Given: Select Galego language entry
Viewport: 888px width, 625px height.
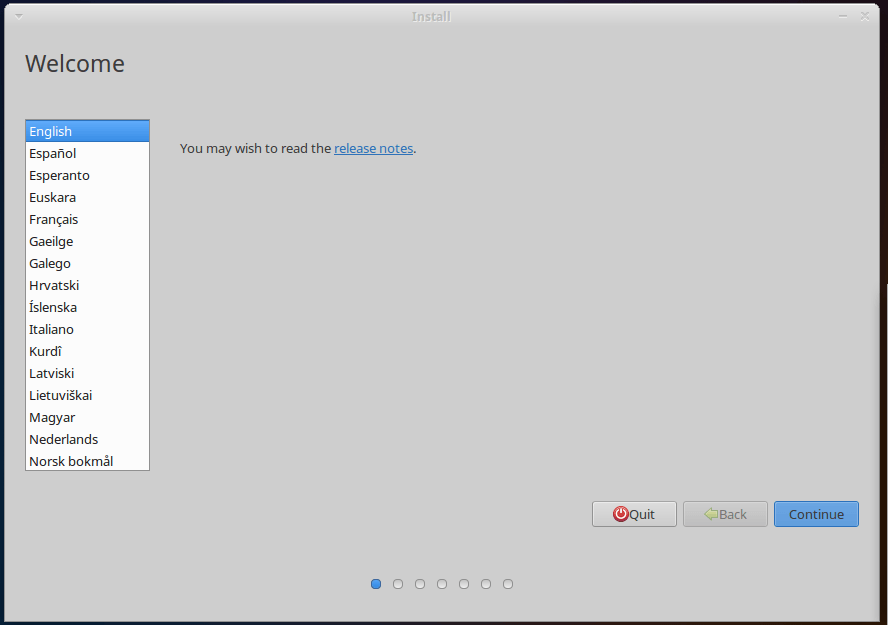Looking at the screenshot, I should coord(87,264).
